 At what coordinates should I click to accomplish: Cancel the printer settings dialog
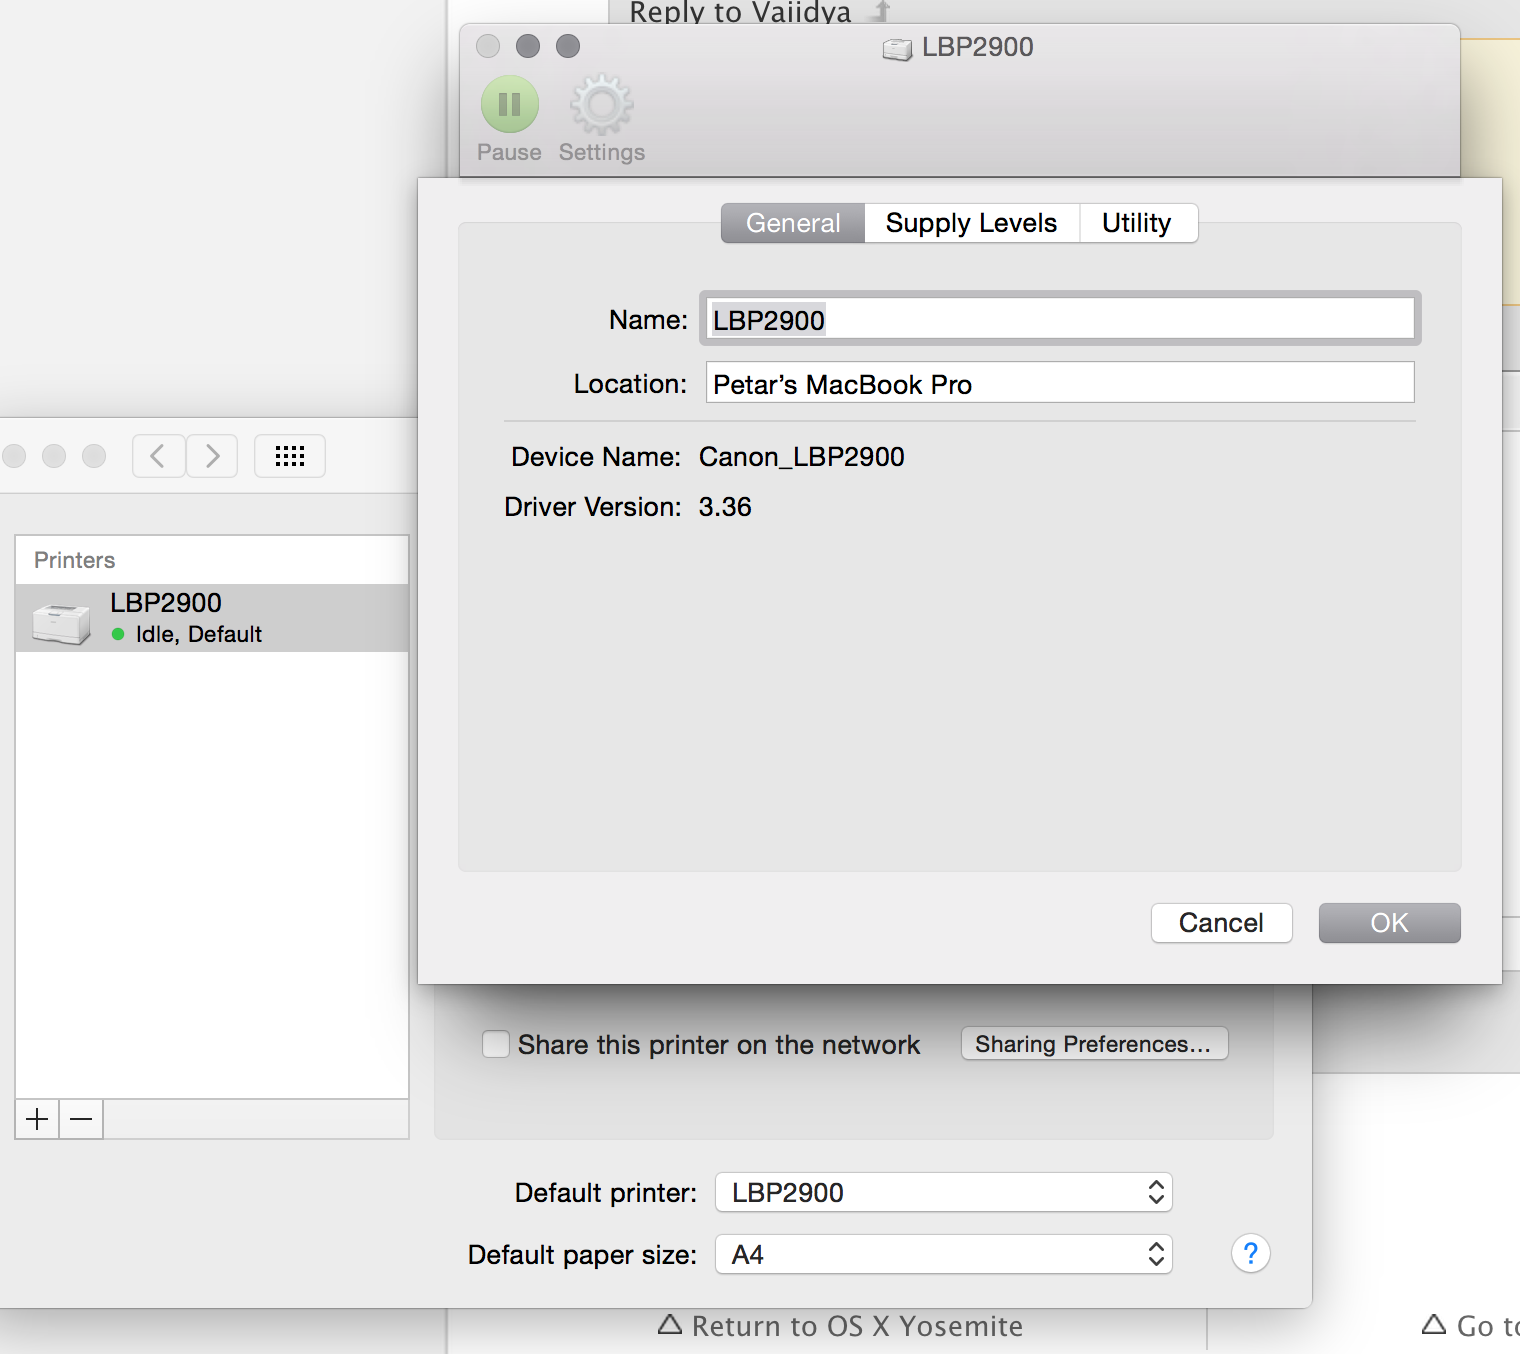[1221, 923]
